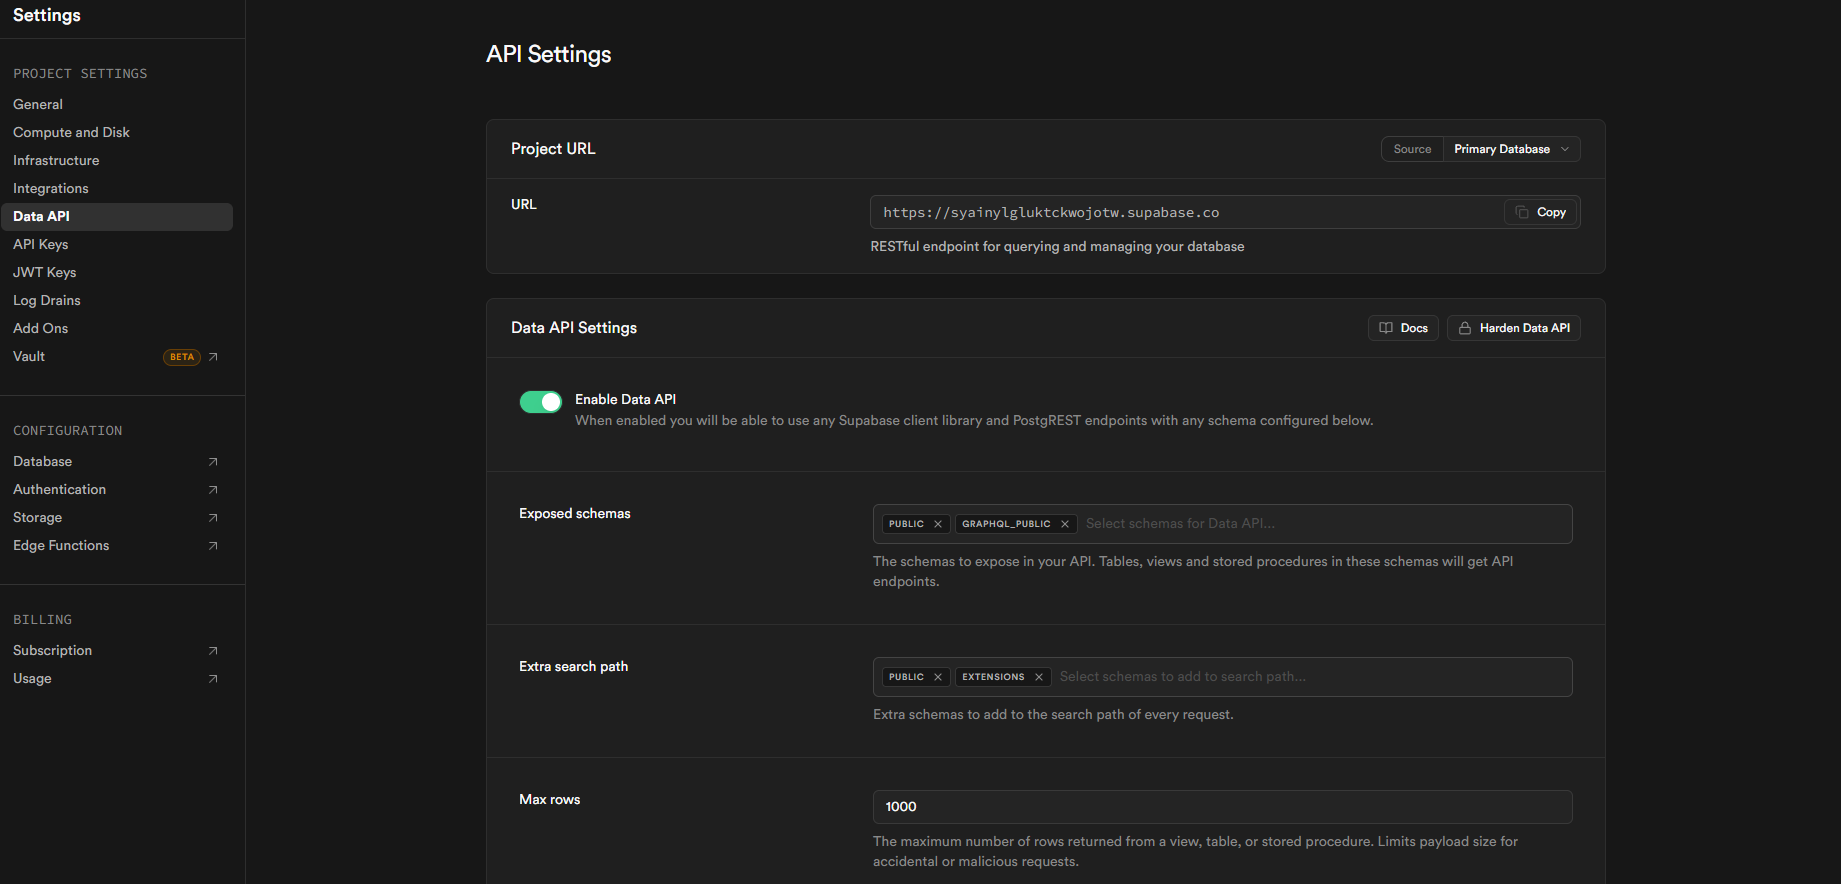This screenshot has height=884, width=1841.
Task: Disable the Enable Data API switch
Action: point(540,402)
